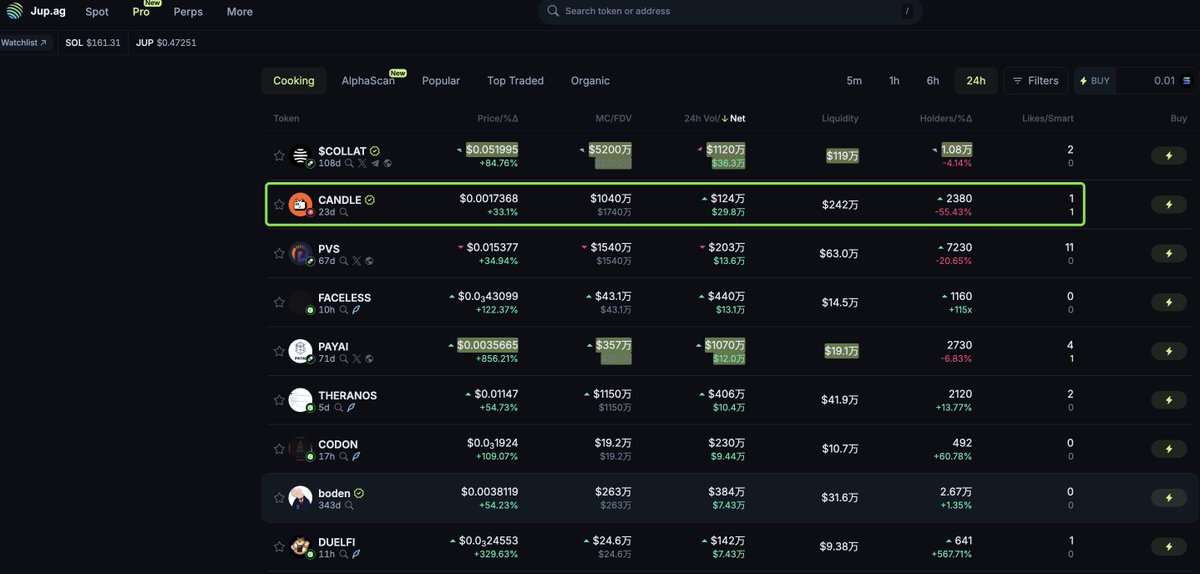Click the search icon in the boden row
Viewport: 1200px width, 574px height.
(350, 505)
